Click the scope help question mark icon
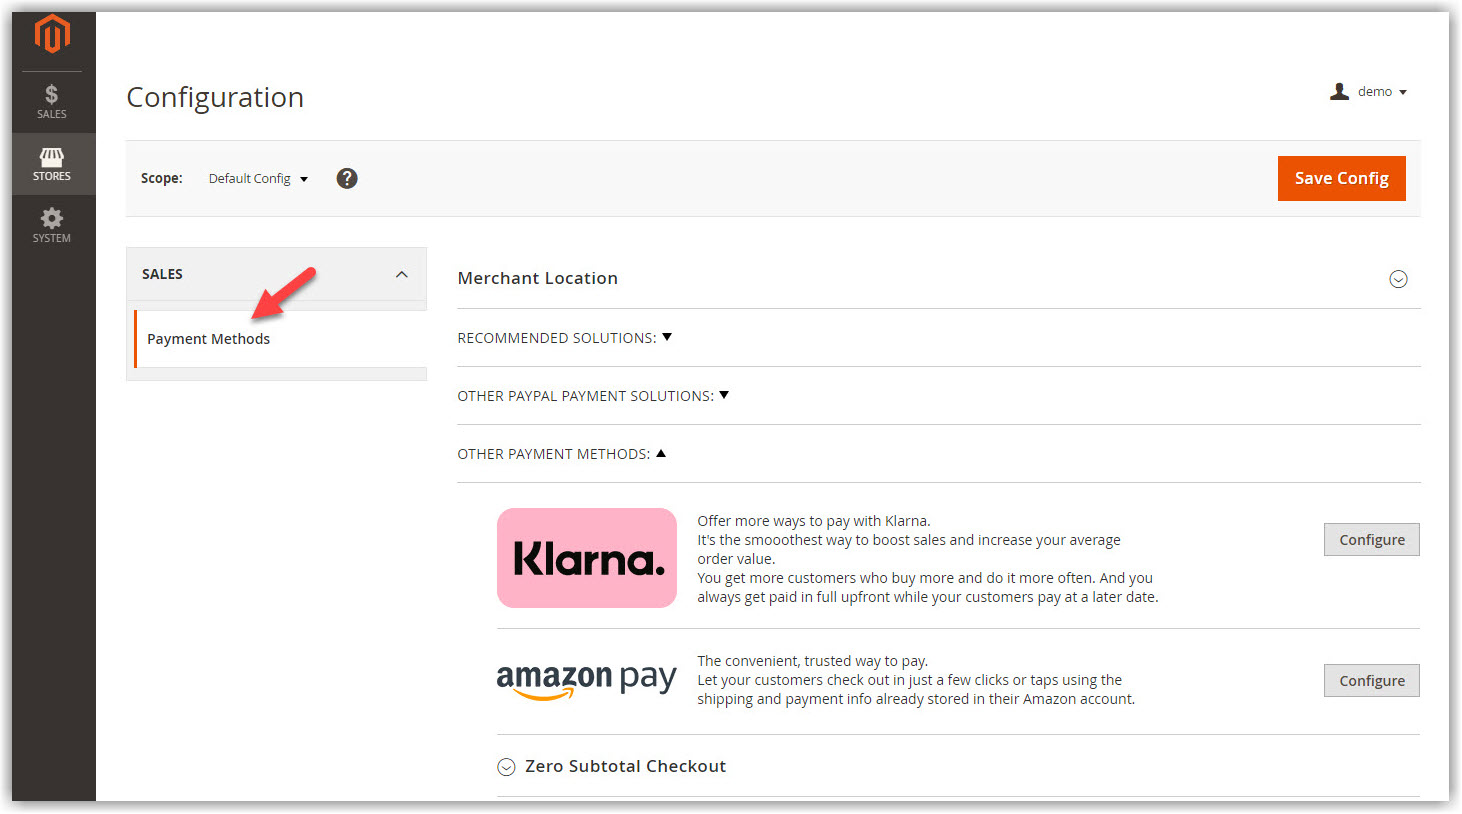1462x814 pixels. click(347, 178)
